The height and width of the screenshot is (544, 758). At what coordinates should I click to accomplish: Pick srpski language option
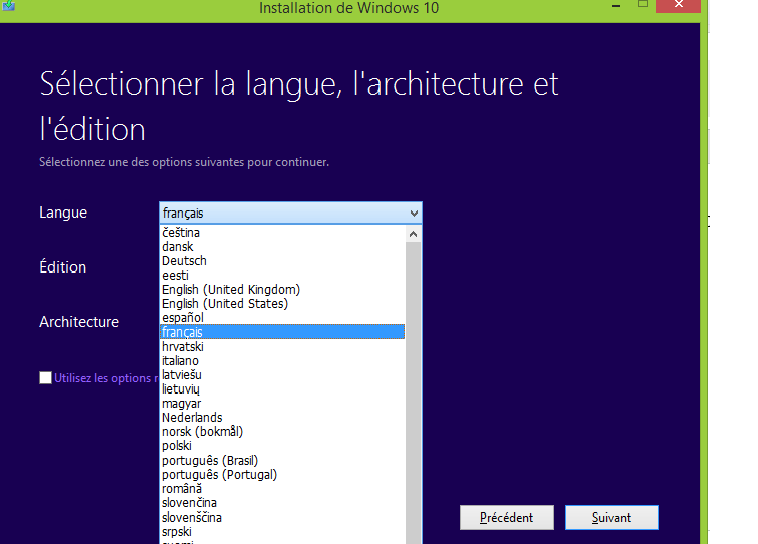(282, 531)
